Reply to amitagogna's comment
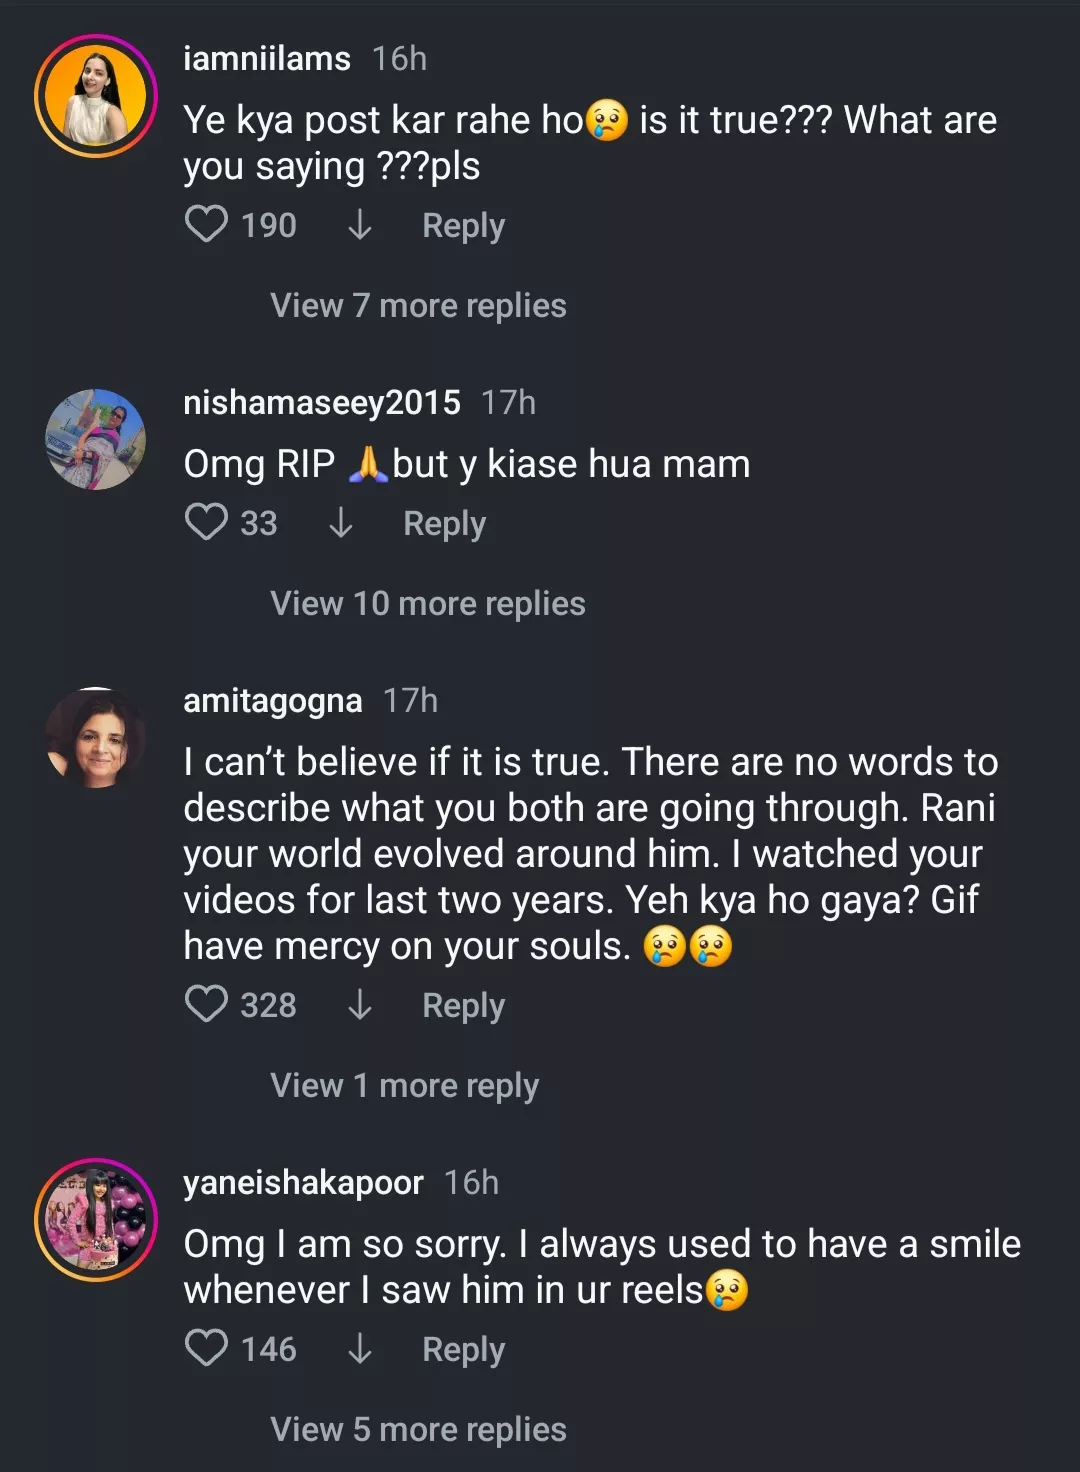This screenshot has width=1080, height=1472. click(x=463, y=1005)
